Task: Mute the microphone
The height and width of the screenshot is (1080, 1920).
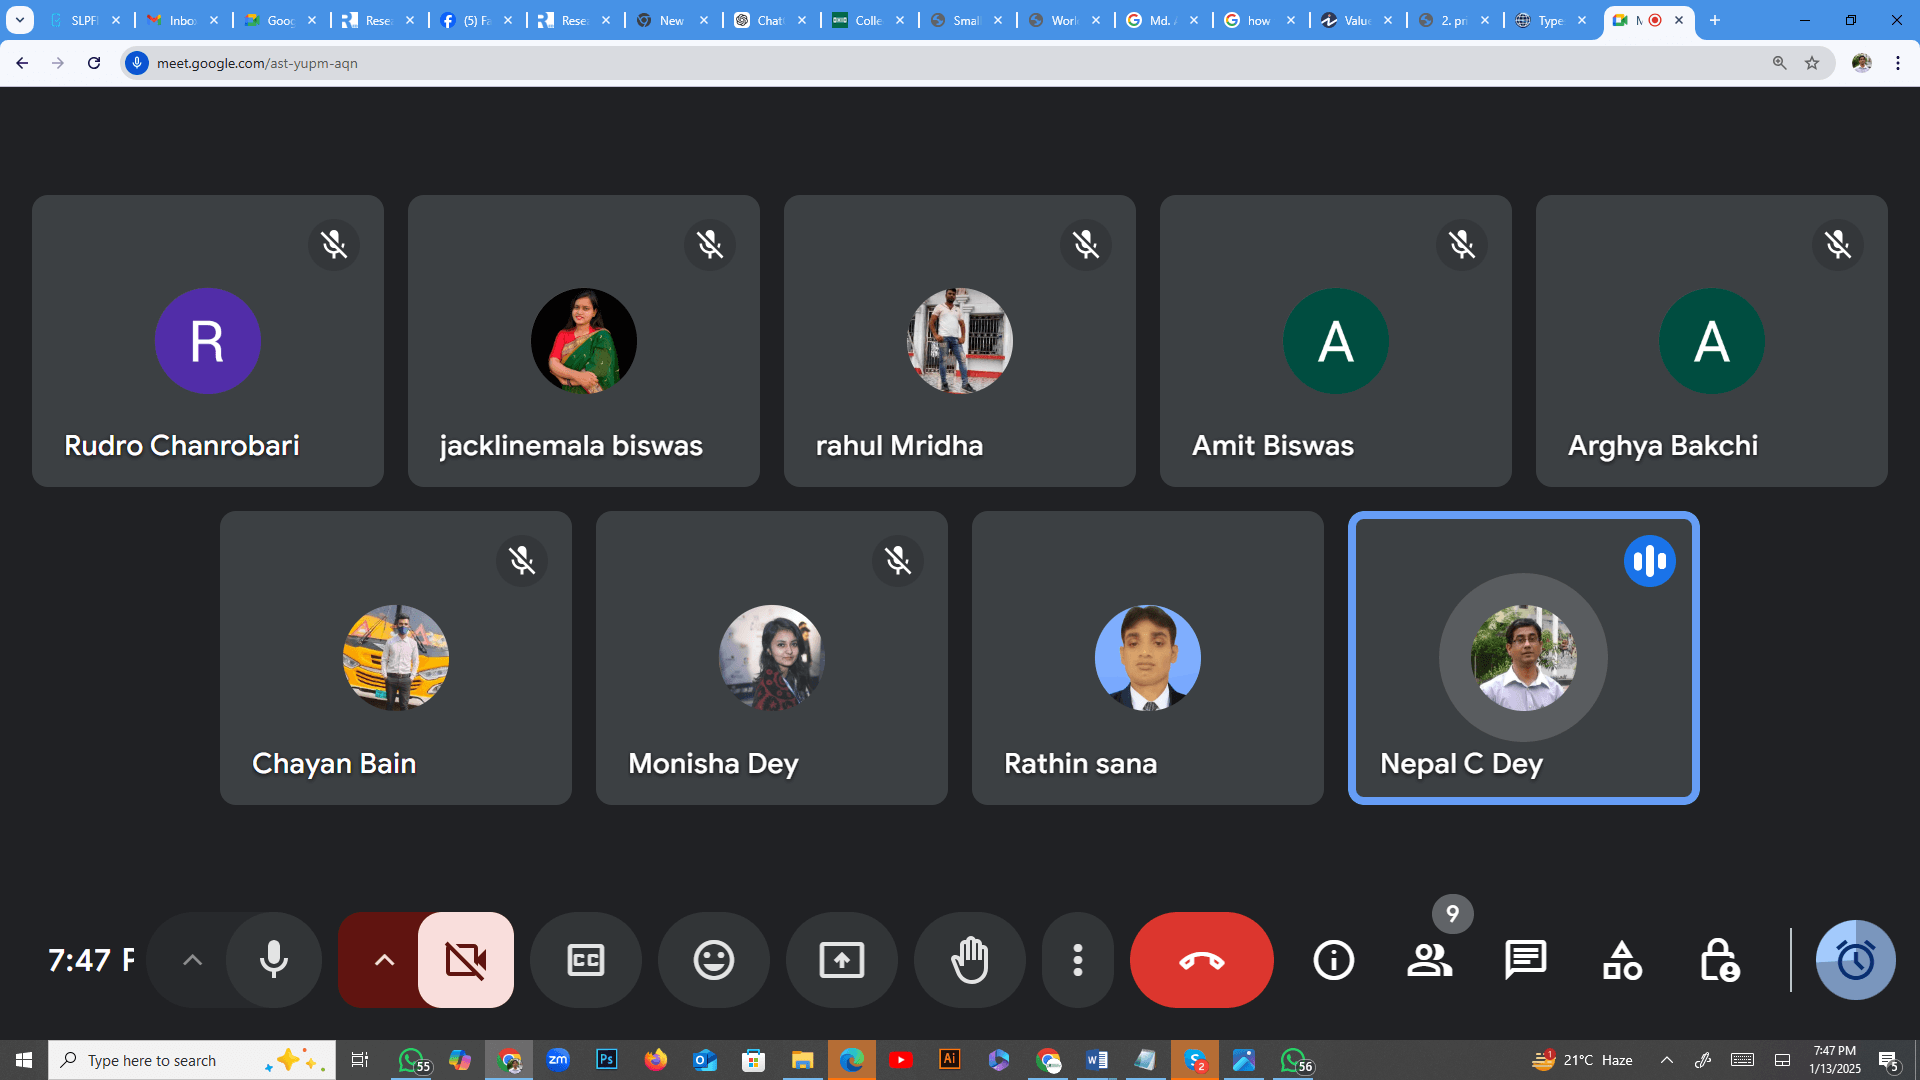Action: click(x=273, y=960)
